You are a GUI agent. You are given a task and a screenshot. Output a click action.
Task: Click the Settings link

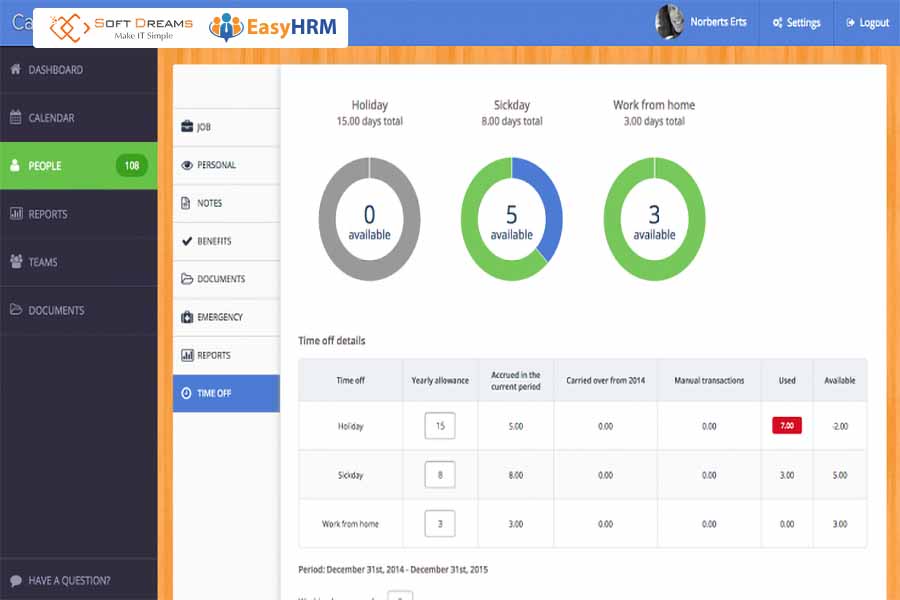796,23
